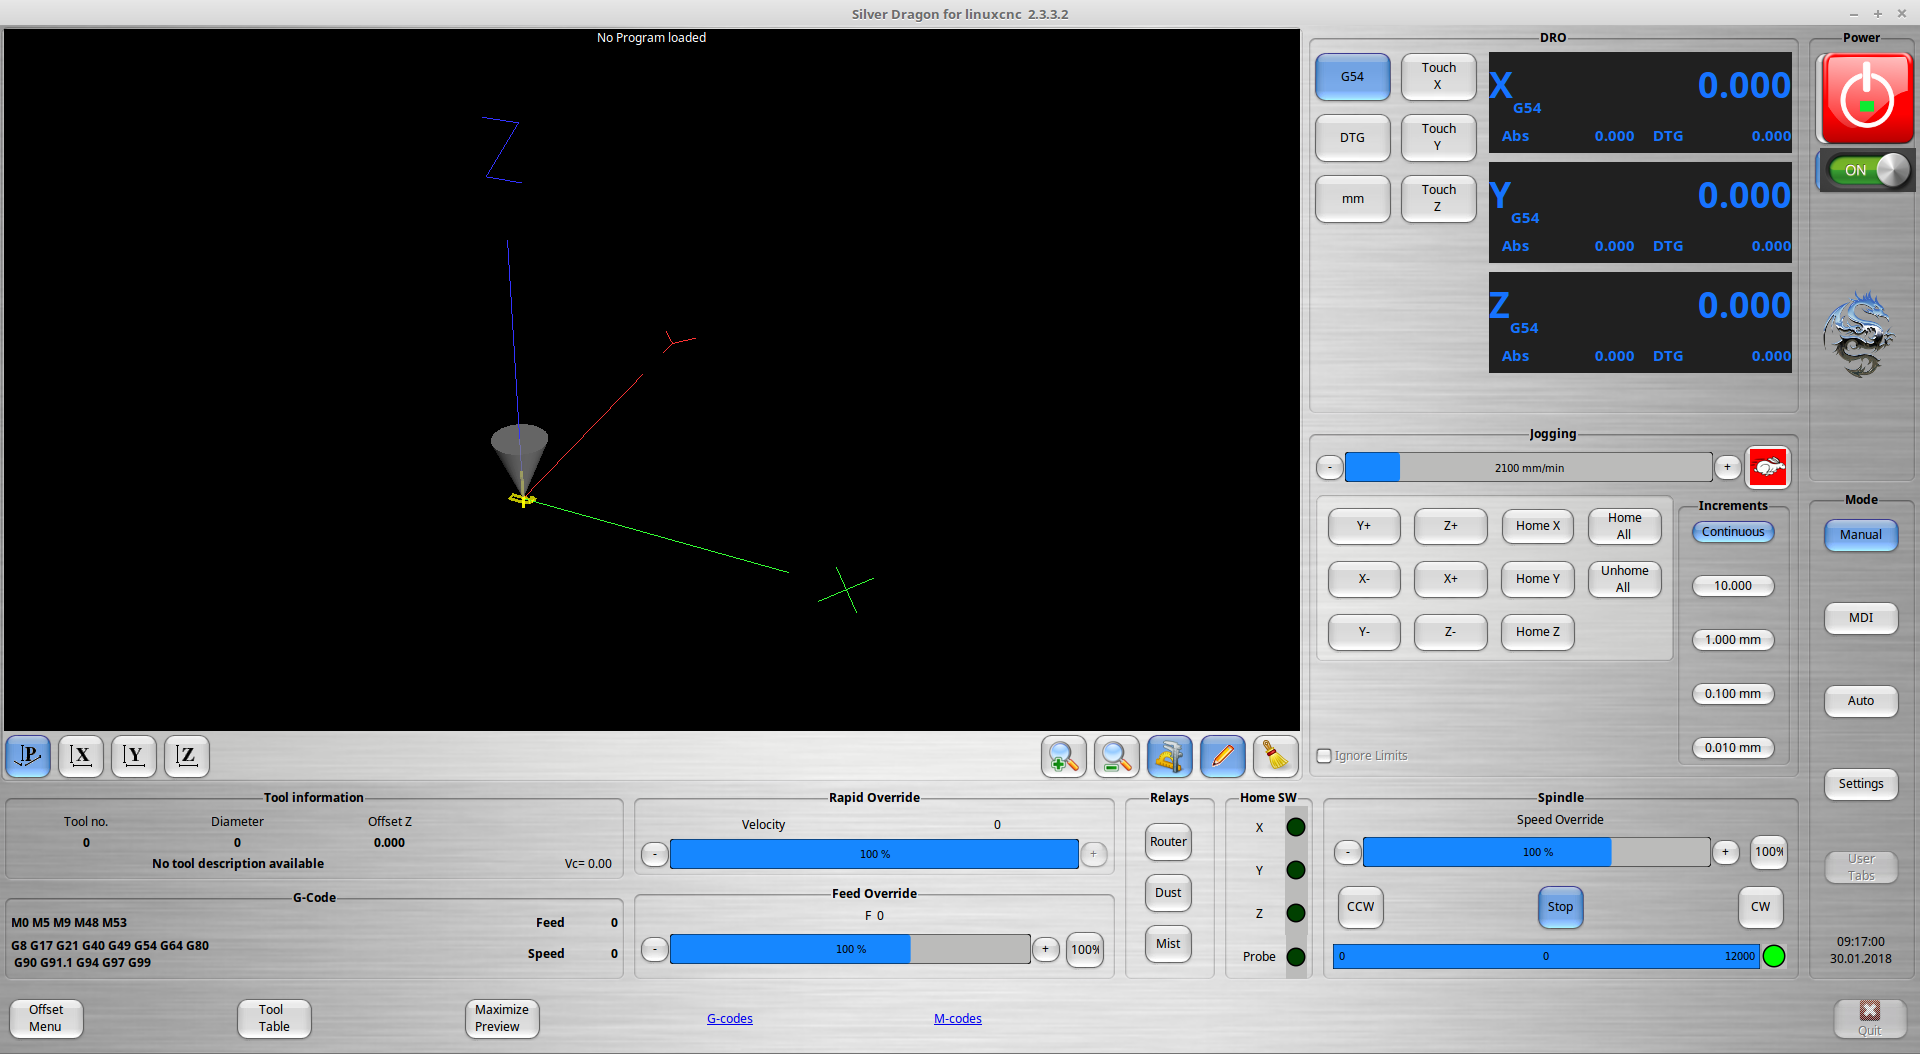Decrease rapid override with minus
Image resolution: width=1920 pixels, height=1054 pixels.
[654, 854]
